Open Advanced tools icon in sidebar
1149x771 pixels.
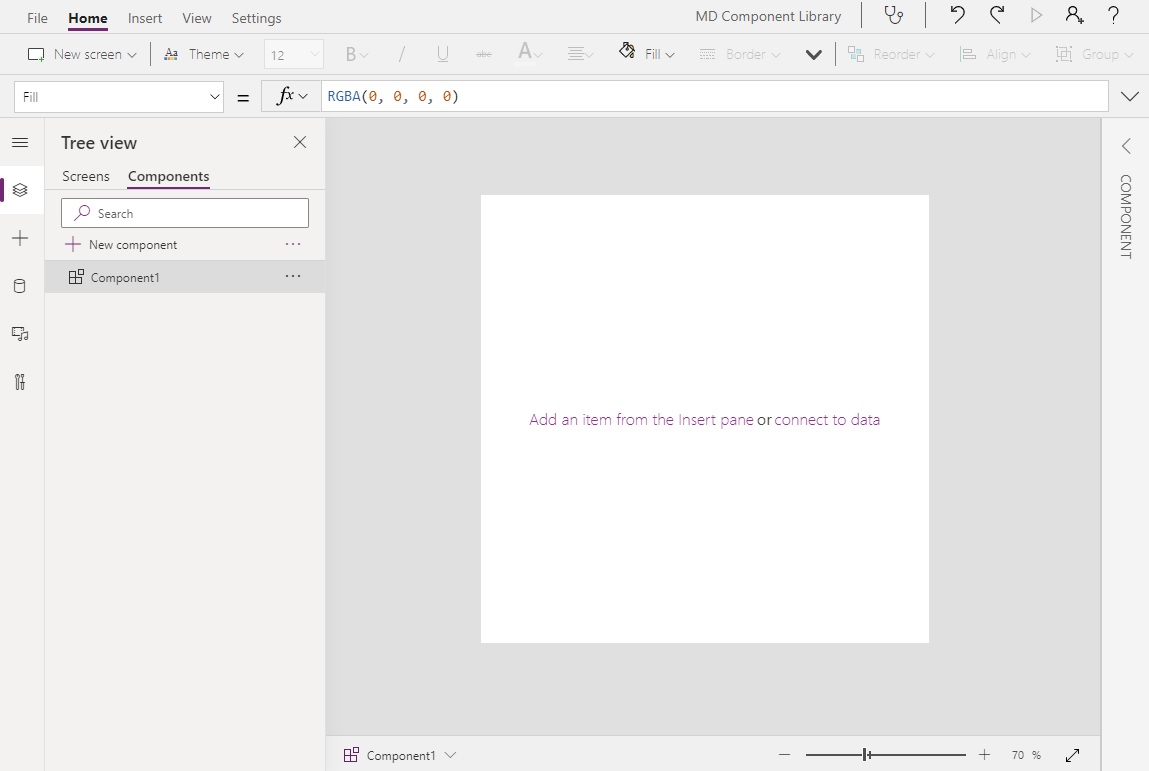(x=20, y=382)
